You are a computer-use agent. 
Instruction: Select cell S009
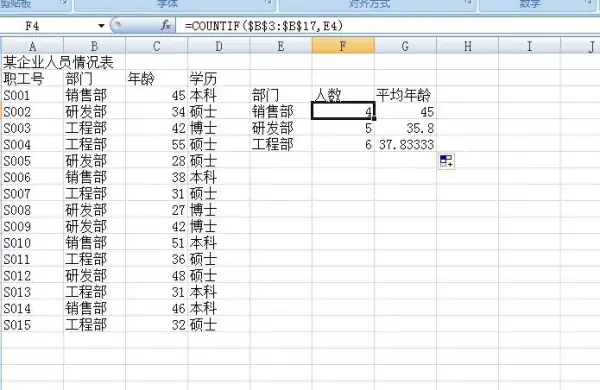33,226
